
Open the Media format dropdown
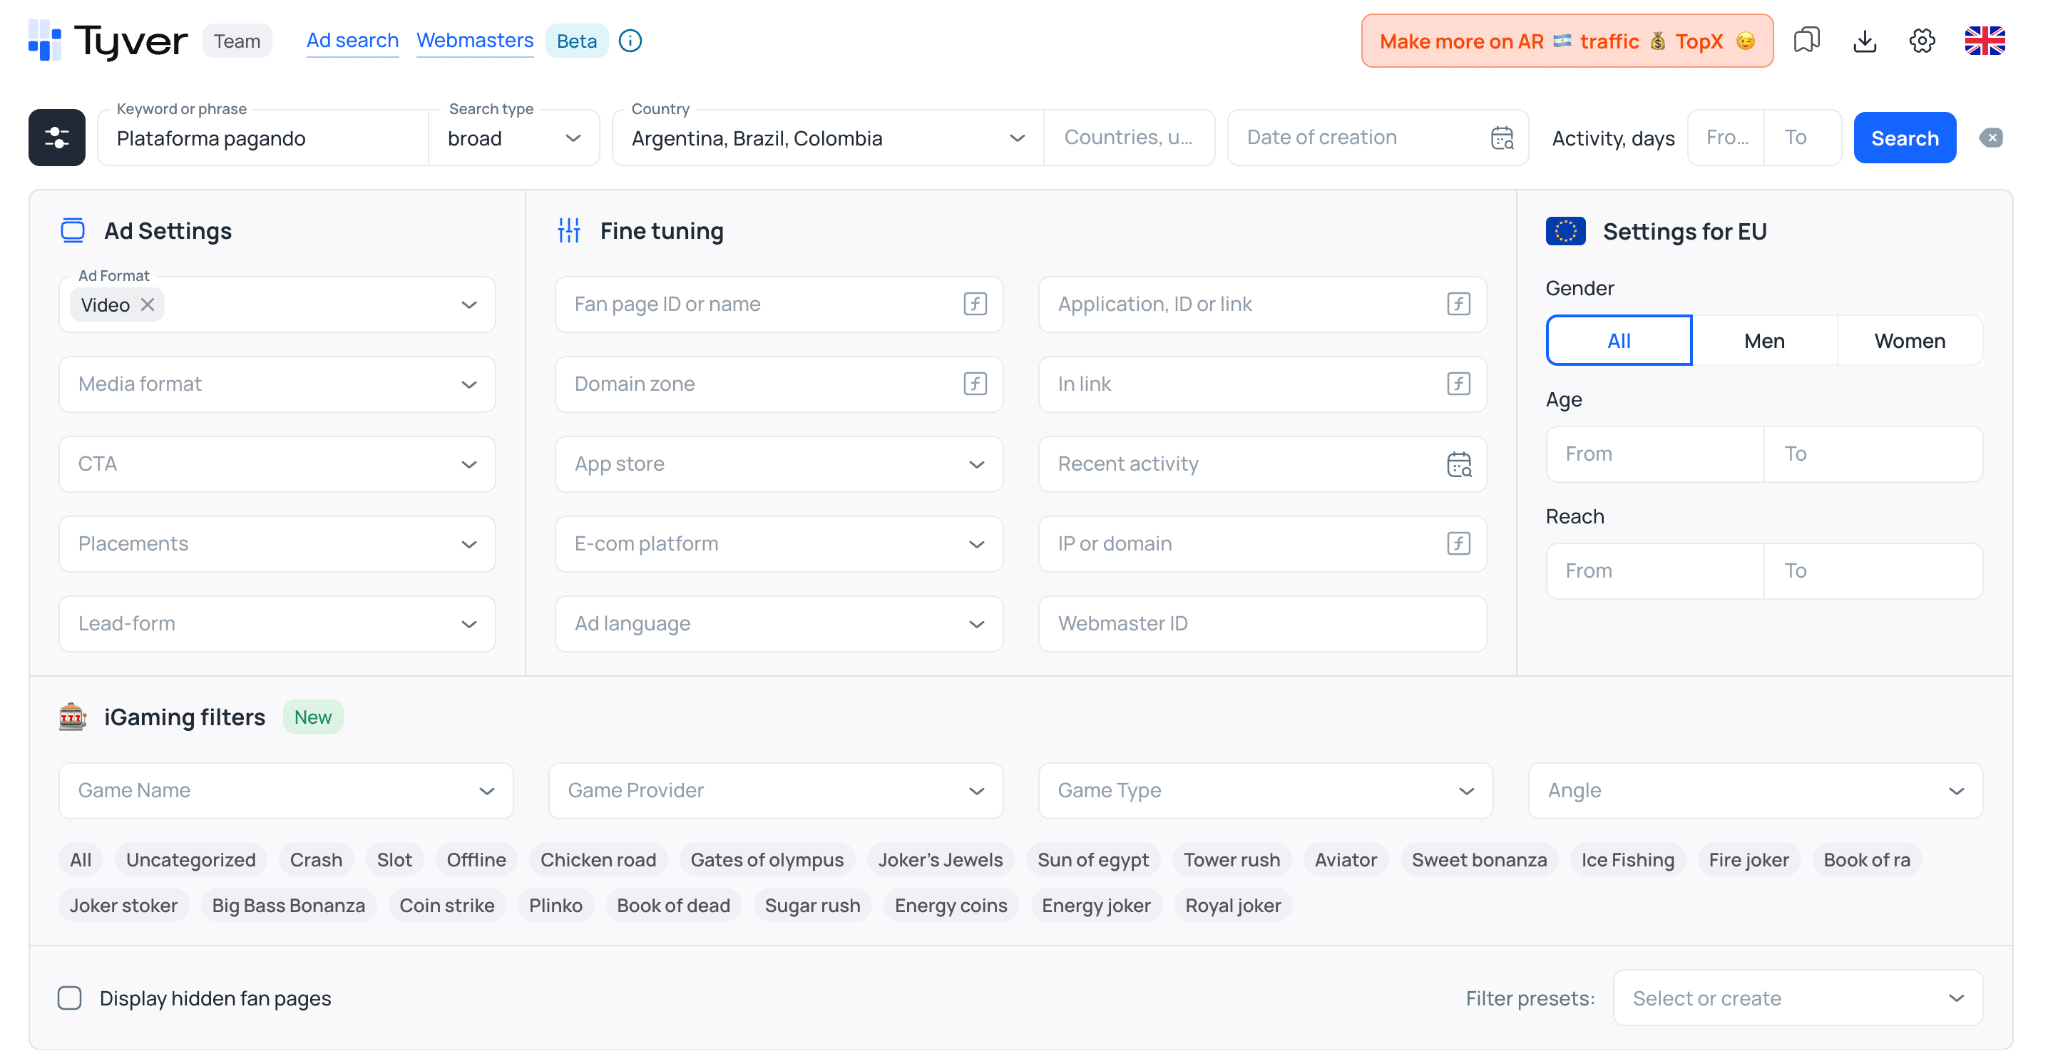pyautogui.click(x=277, y=384)
